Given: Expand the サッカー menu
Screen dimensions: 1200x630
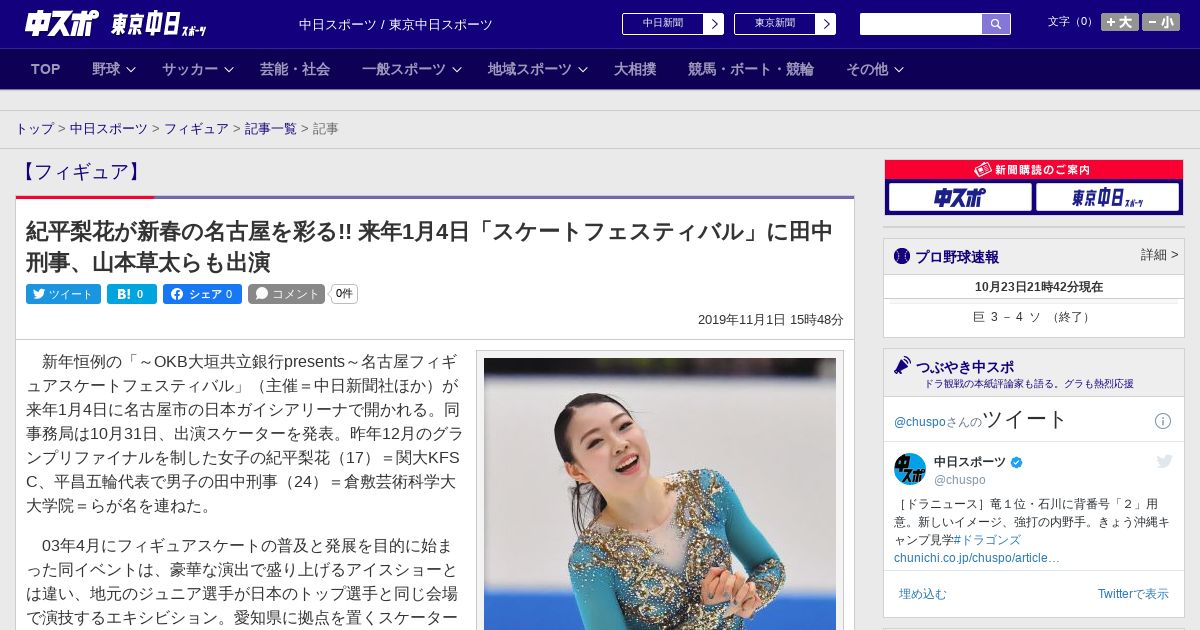Looking at the screenshot, I should click(198, 69).
